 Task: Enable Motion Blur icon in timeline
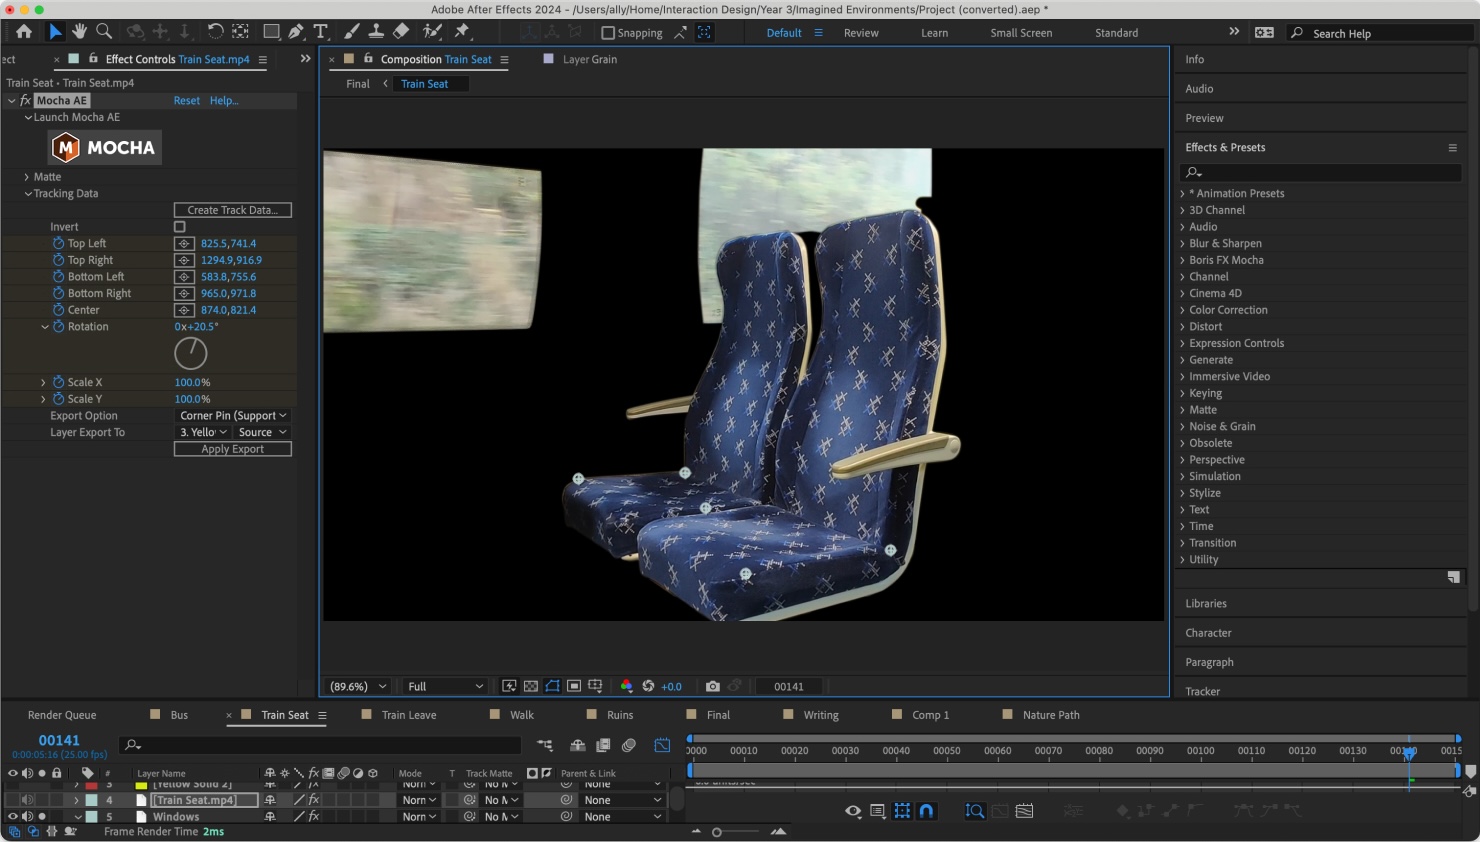[x=628, y=745]
